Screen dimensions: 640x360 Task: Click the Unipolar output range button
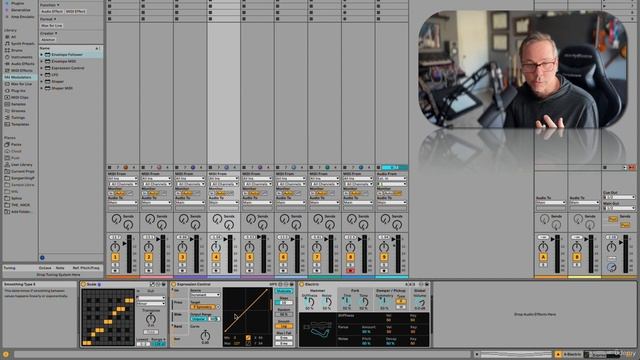point(199,319)
